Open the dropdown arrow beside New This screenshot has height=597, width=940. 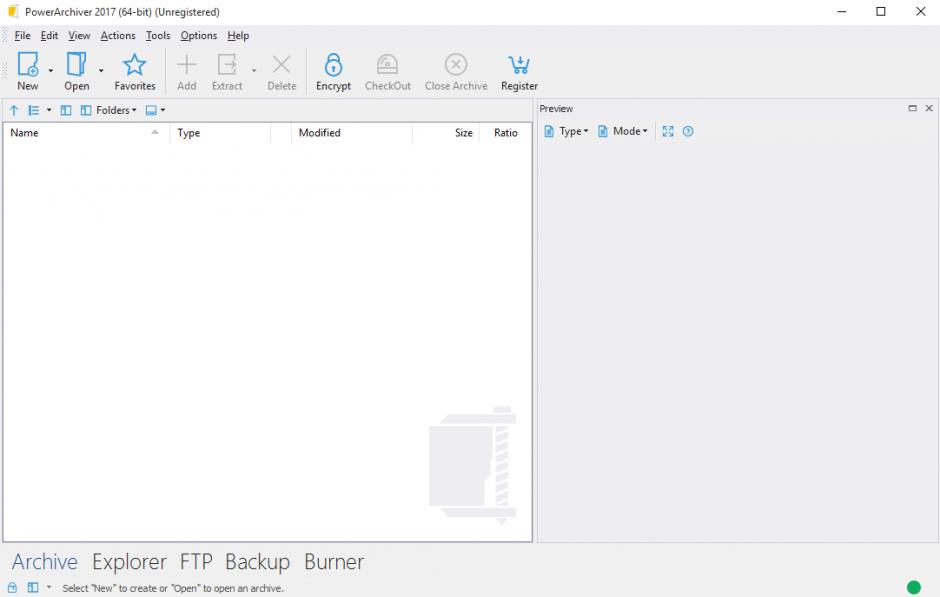pos(50,71)
